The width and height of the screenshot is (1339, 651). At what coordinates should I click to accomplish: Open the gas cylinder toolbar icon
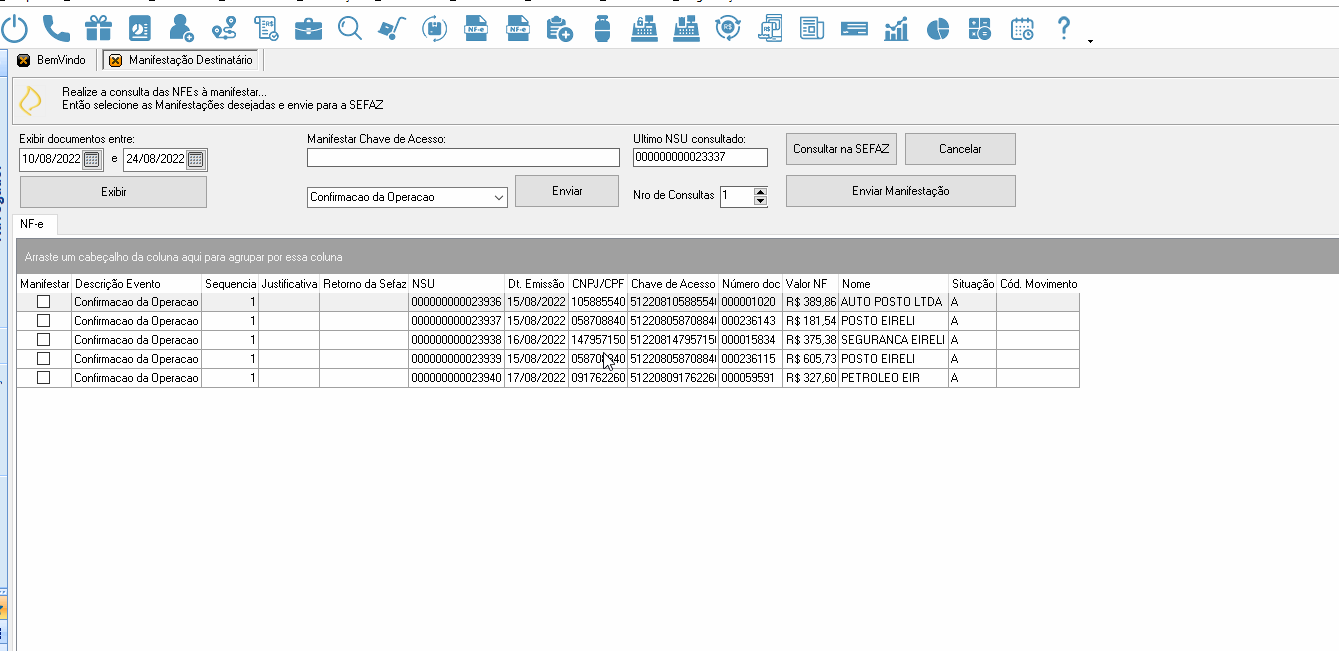602,28
